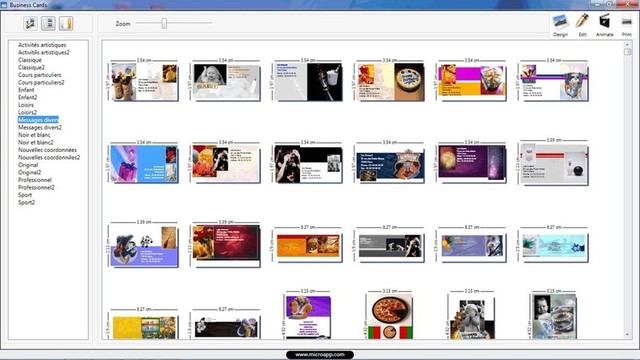
Task: Click the Print icon
Action: pos(627,25)
